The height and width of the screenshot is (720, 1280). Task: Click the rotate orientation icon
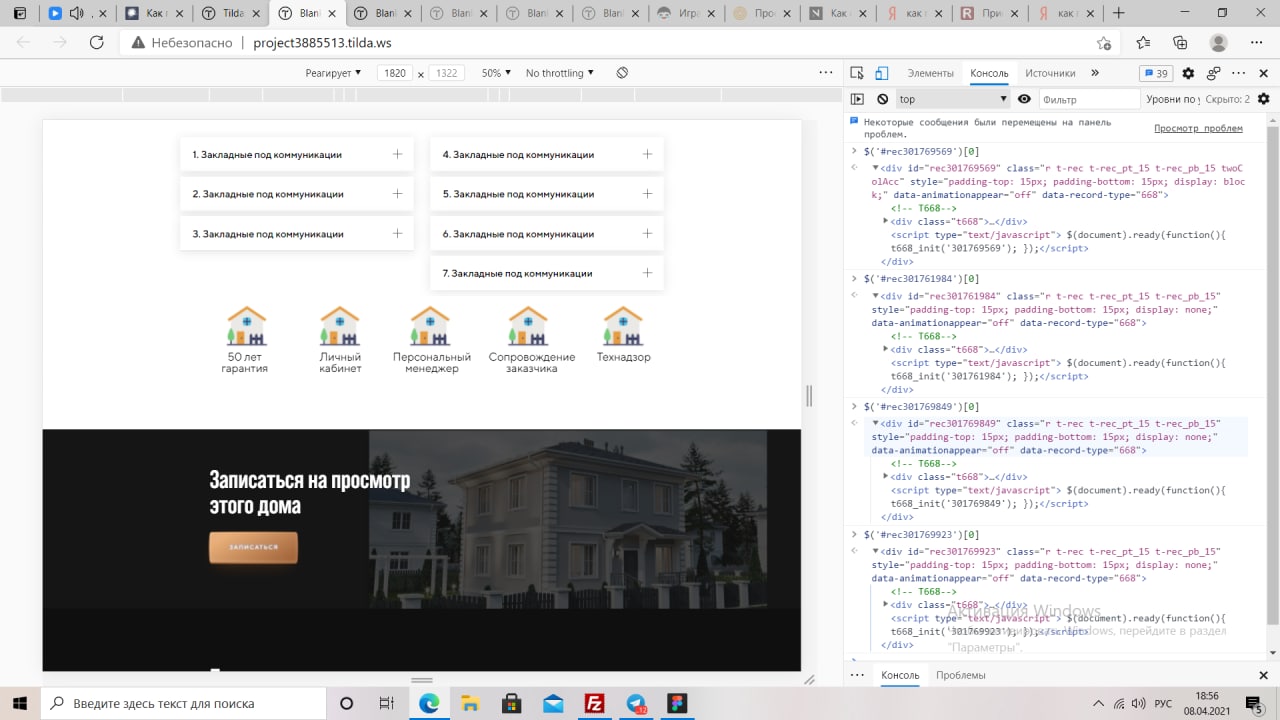pos(622,73)
